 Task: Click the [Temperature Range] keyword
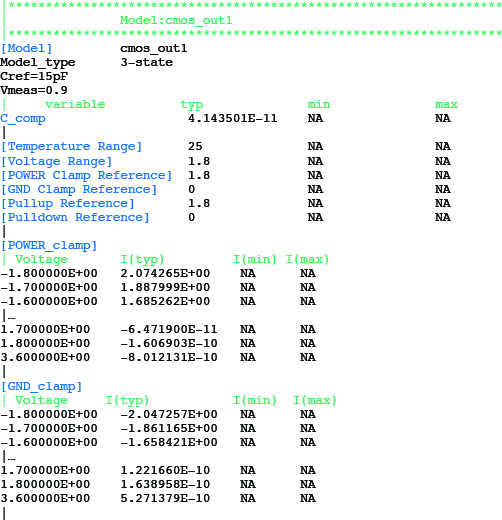point(71,146)
